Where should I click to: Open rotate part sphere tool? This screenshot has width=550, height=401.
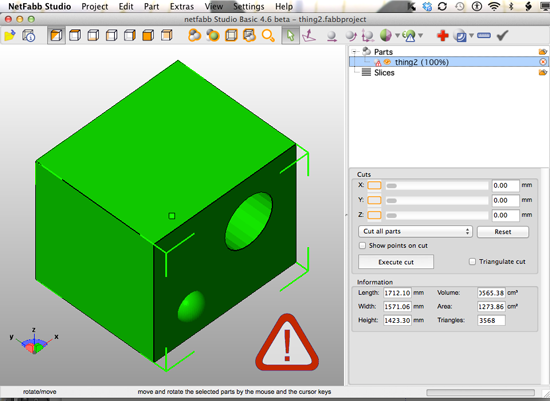click(x=350, y=36)
